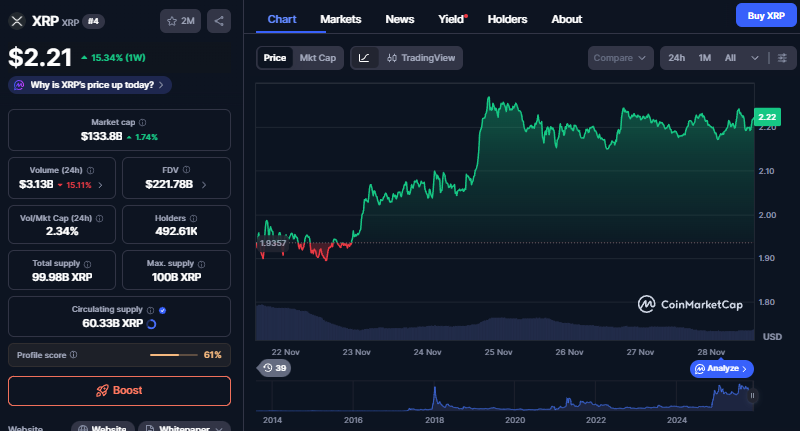Click the info icon beside Circulating supply
The image size is (800, 431).
coord(151,310)
